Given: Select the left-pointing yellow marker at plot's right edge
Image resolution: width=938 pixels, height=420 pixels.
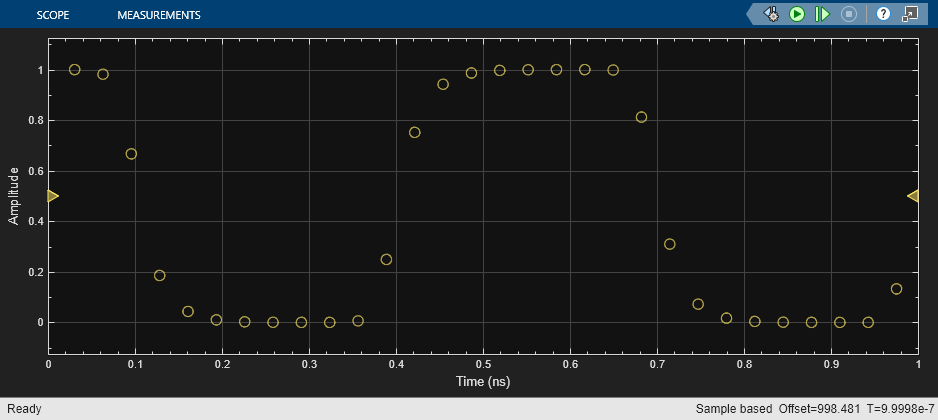Looking at the screenshot, I should [913, 196].
